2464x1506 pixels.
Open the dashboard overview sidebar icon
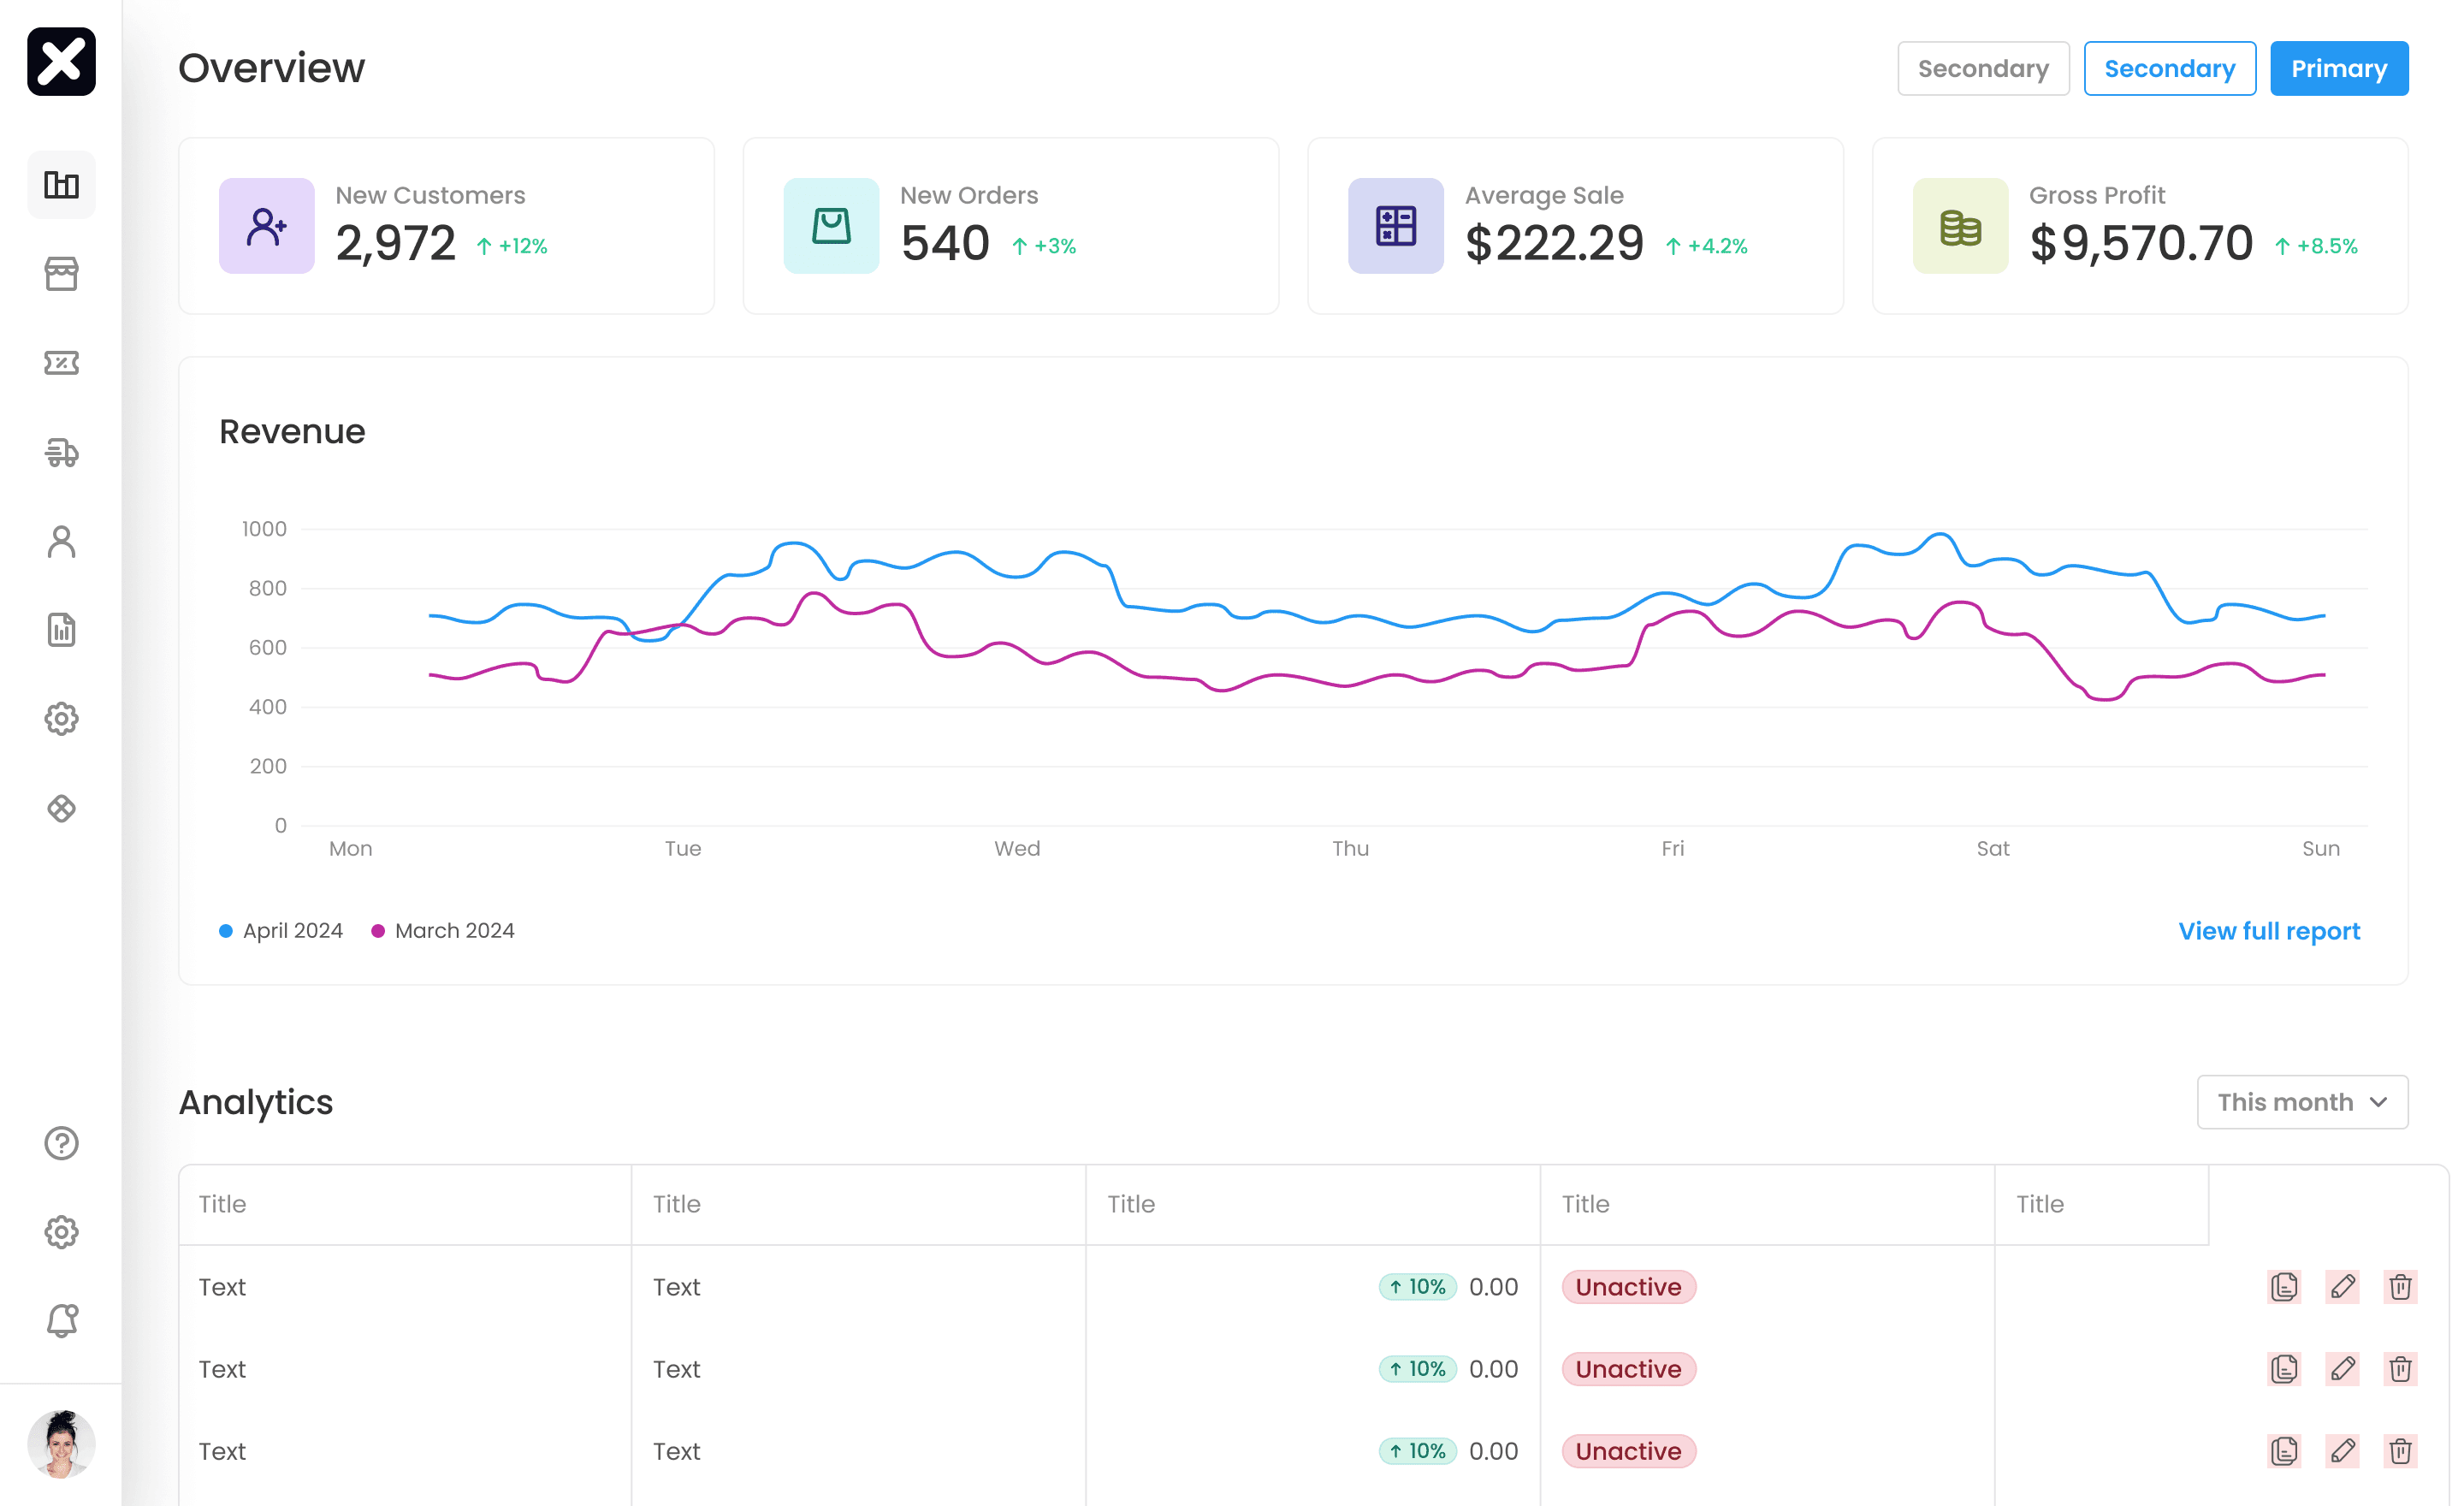[x=61, y=185]
